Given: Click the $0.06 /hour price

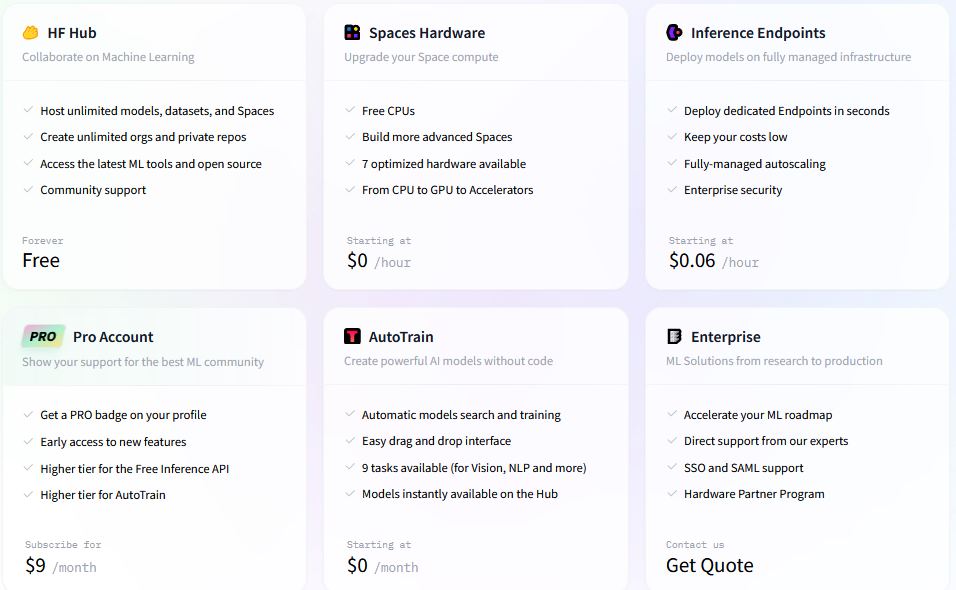Looking at the screenshot, I should point(714,261).
